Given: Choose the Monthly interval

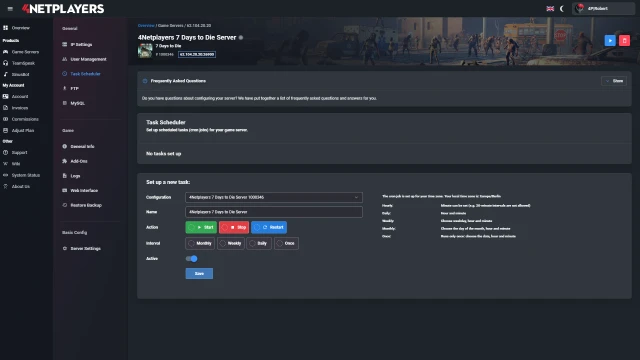Looking at the screenshot, I should [200, 243].
